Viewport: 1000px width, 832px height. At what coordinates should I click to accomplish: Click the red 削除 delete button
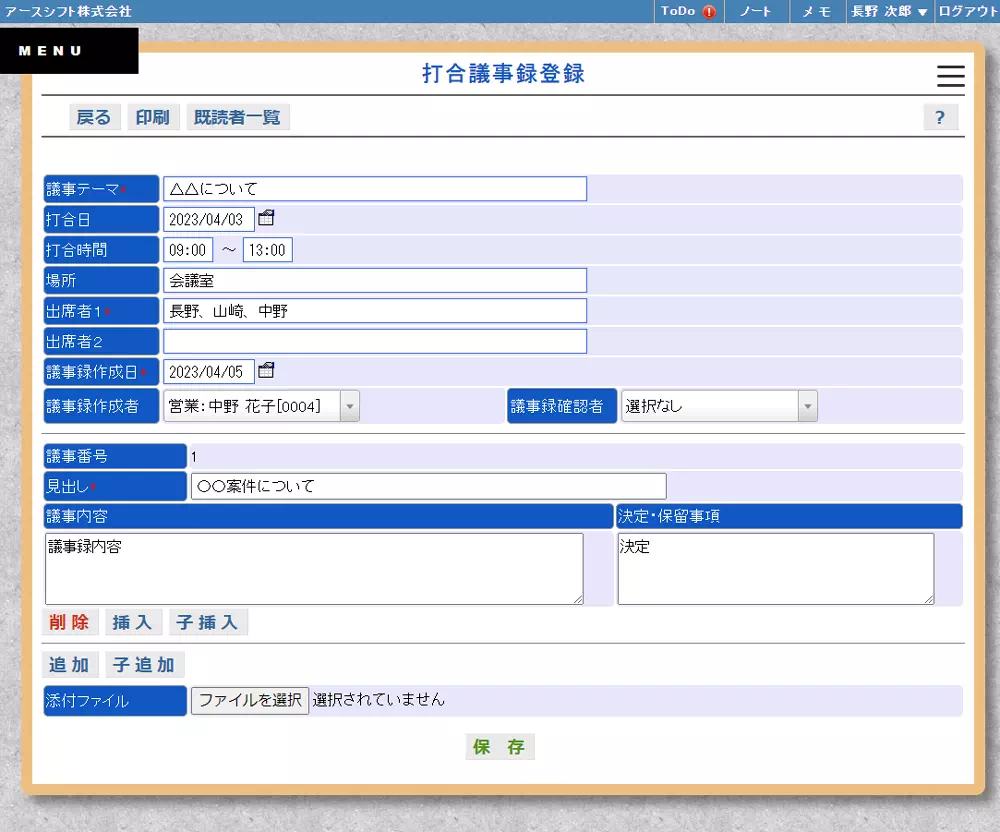click(69, 621)
